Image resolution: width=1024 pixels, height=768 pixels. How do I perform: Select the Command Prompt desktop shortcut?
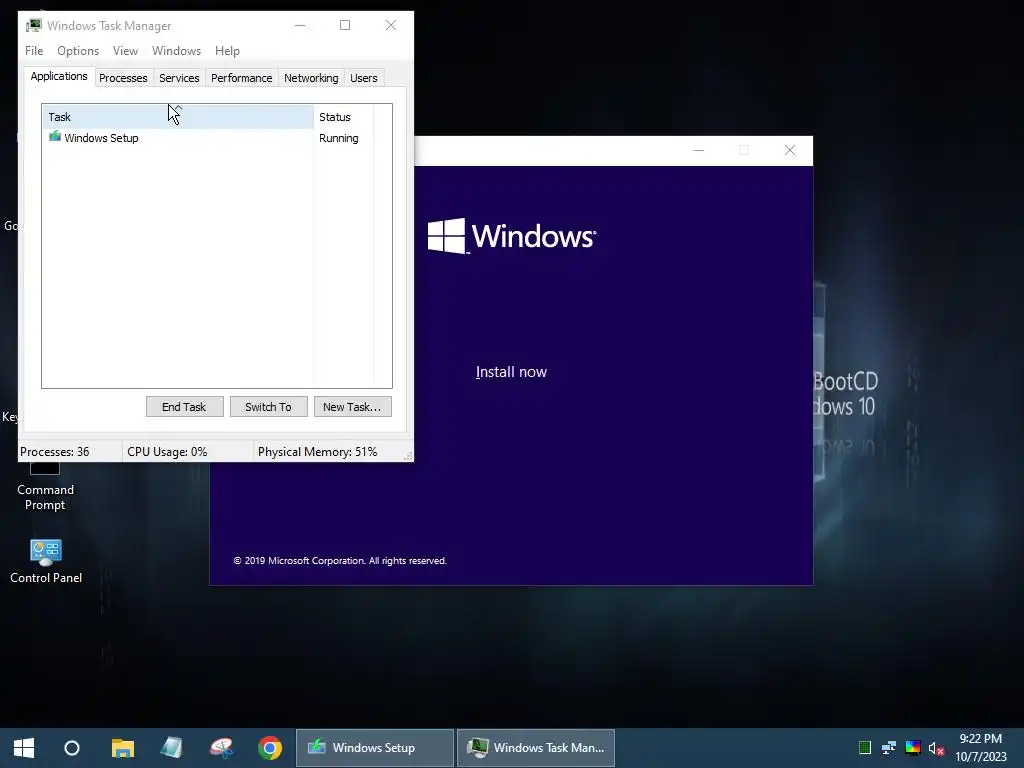pos(45,485)
